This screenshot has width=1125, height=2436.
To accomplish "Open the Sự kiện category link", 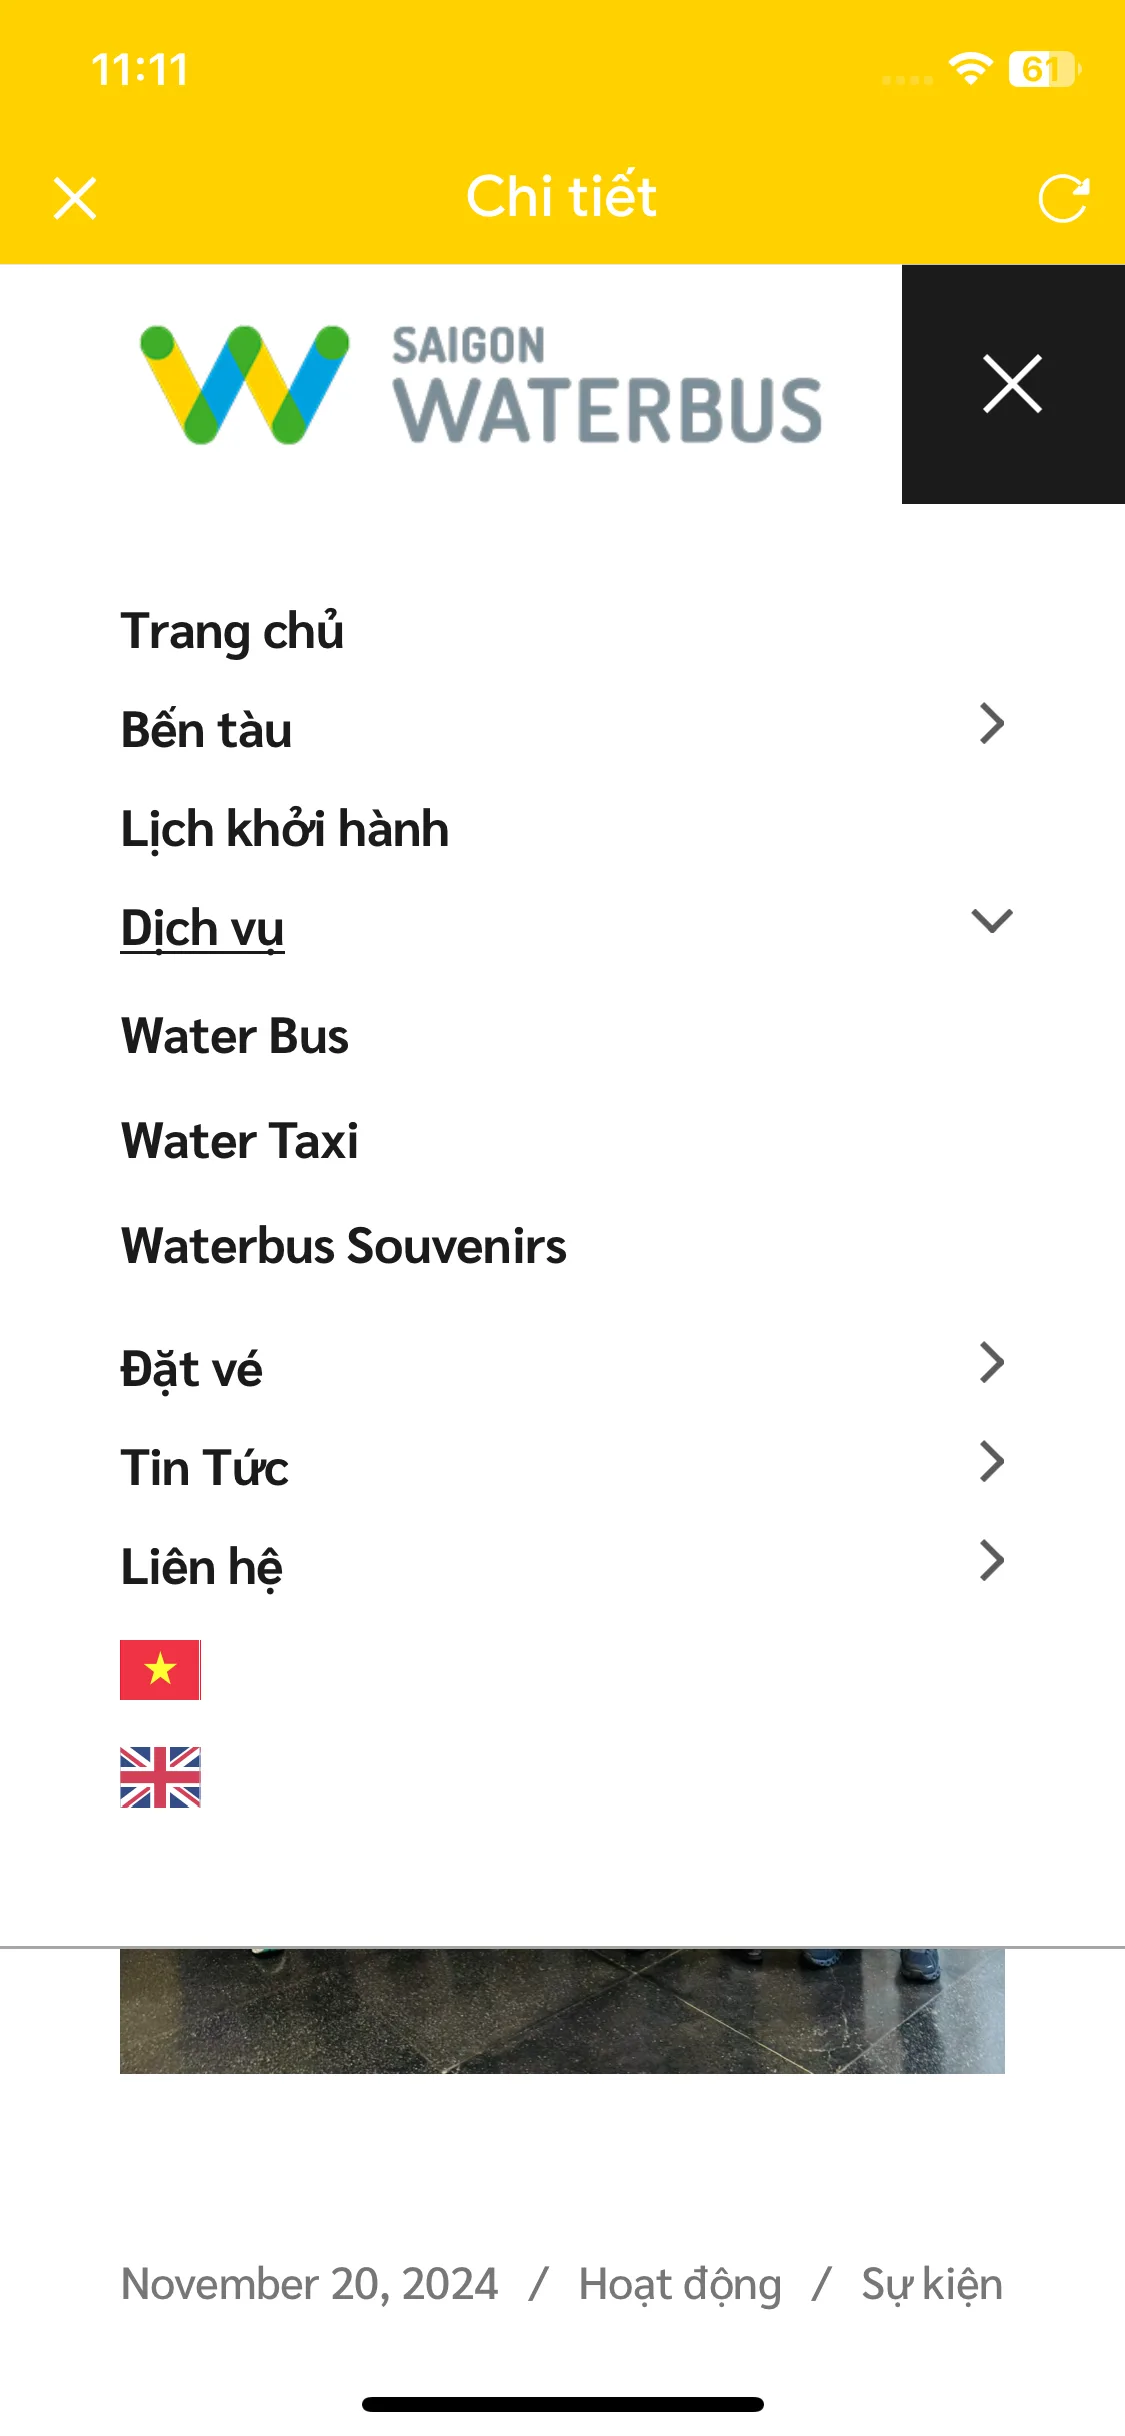I will tap(932, 2285).
